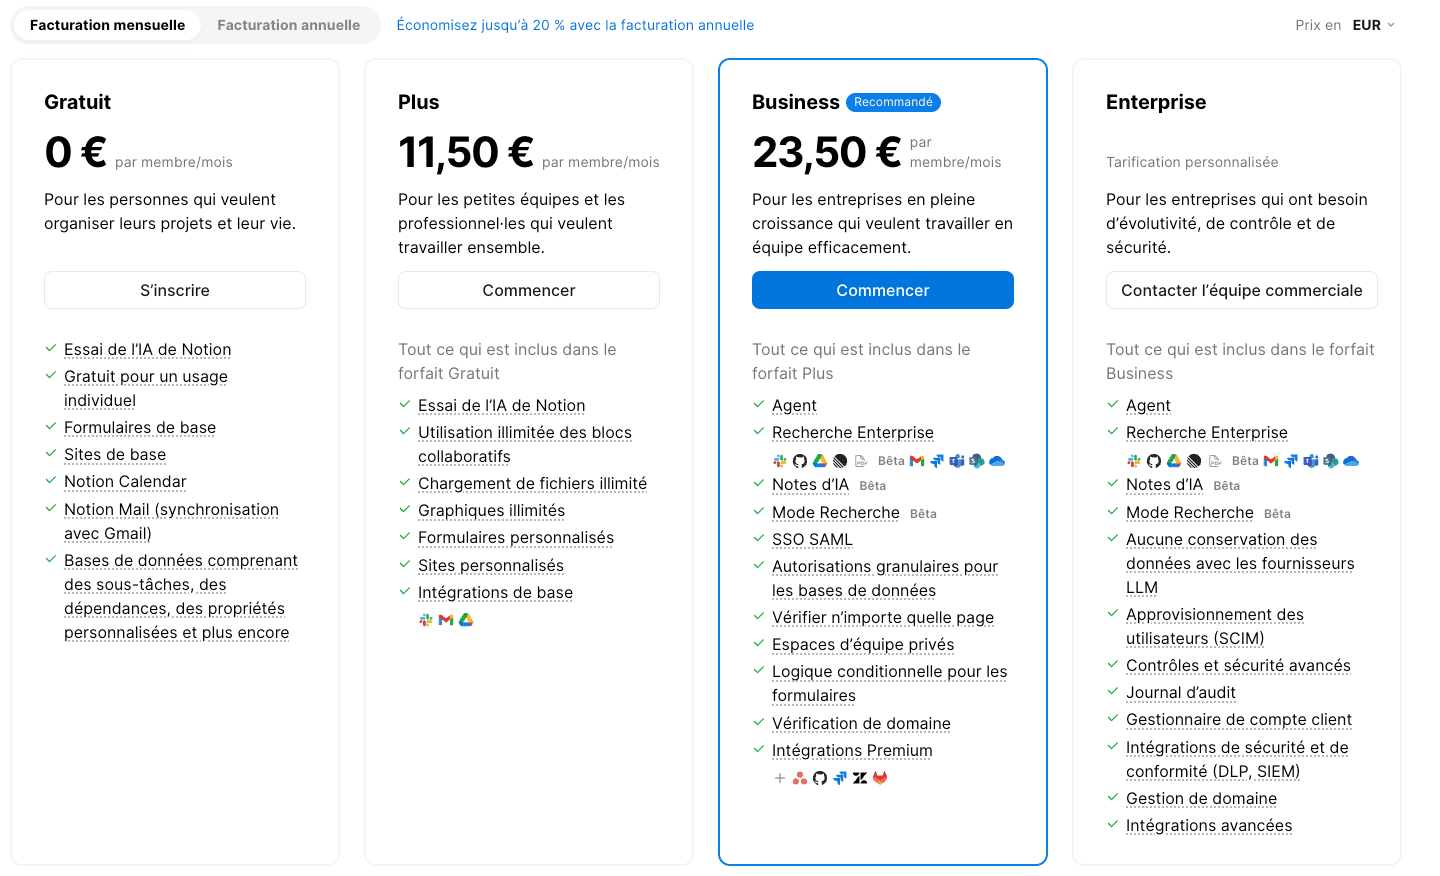Click the Recommandé badge on Business plan
The height and width of the screenshot is (876, 1440).
pos(893,101)
